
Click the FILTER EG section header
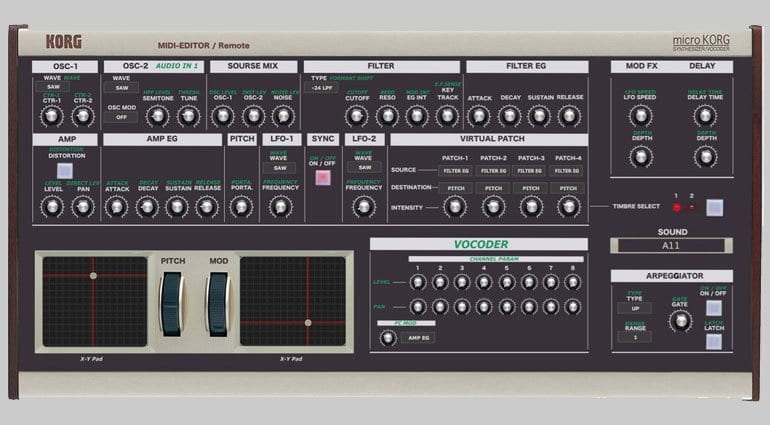click(527, 66)
